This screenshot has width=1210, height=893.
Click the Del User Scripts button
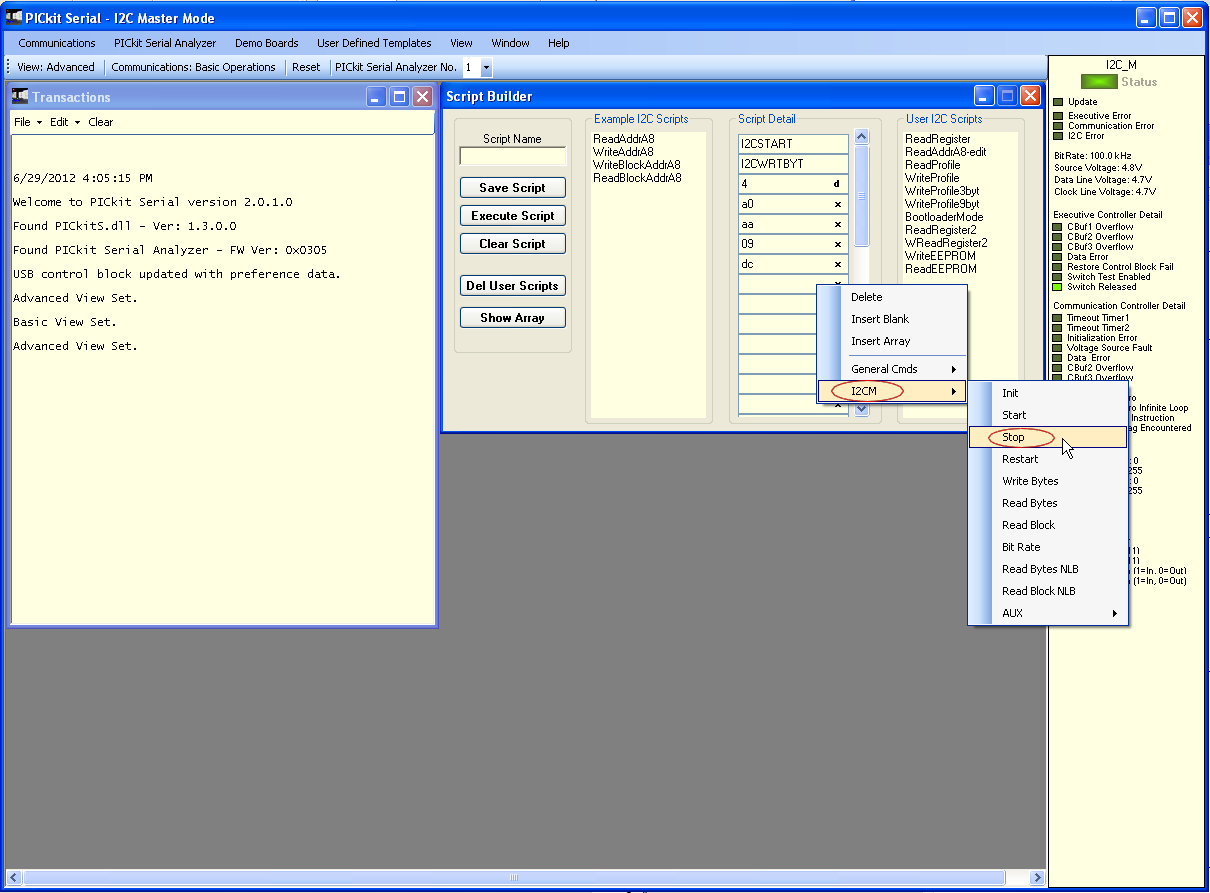coord(513,285)
